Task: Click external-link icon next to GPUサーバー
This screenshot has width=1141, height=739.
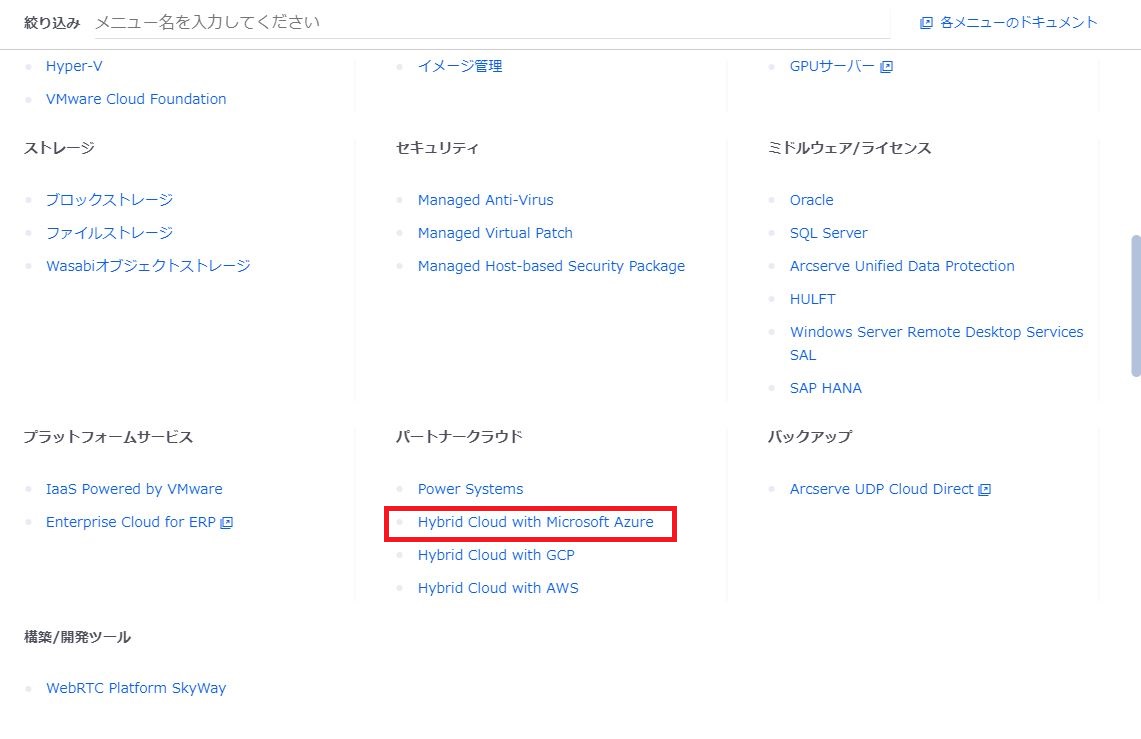Action: pyautogui.click(x=886, y=67)
